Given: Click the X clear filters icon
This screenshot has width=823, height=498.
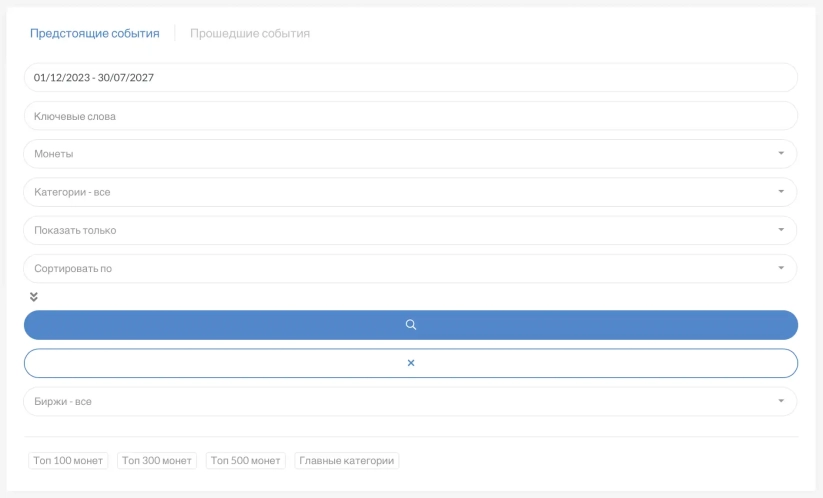Looking at the screenshot, I should [x=410, y=363].
